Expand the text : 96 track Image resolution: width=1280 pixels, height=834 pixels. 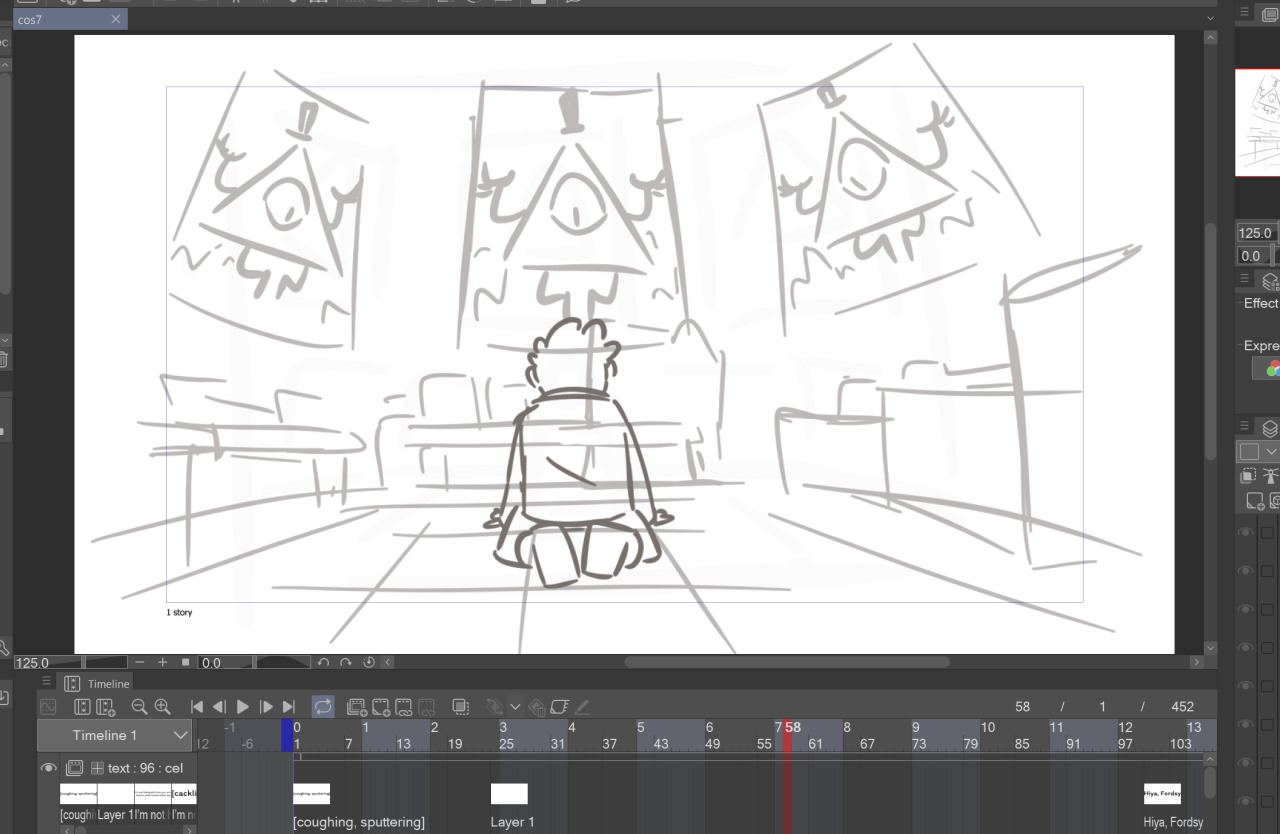(x=97, y=768)
